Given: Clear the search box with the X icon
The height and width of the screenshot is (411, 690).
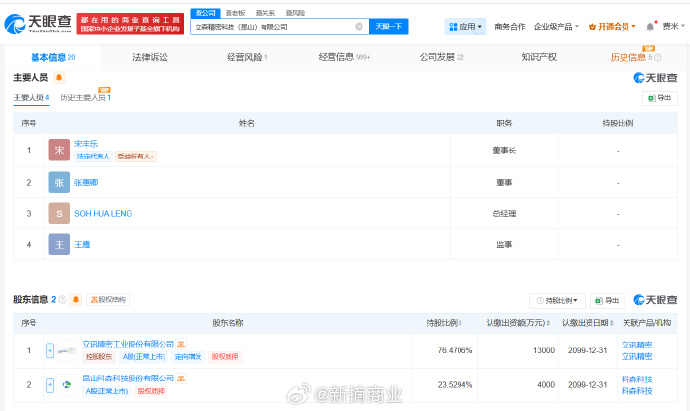Looking at the screenshot, I should 359,27.
